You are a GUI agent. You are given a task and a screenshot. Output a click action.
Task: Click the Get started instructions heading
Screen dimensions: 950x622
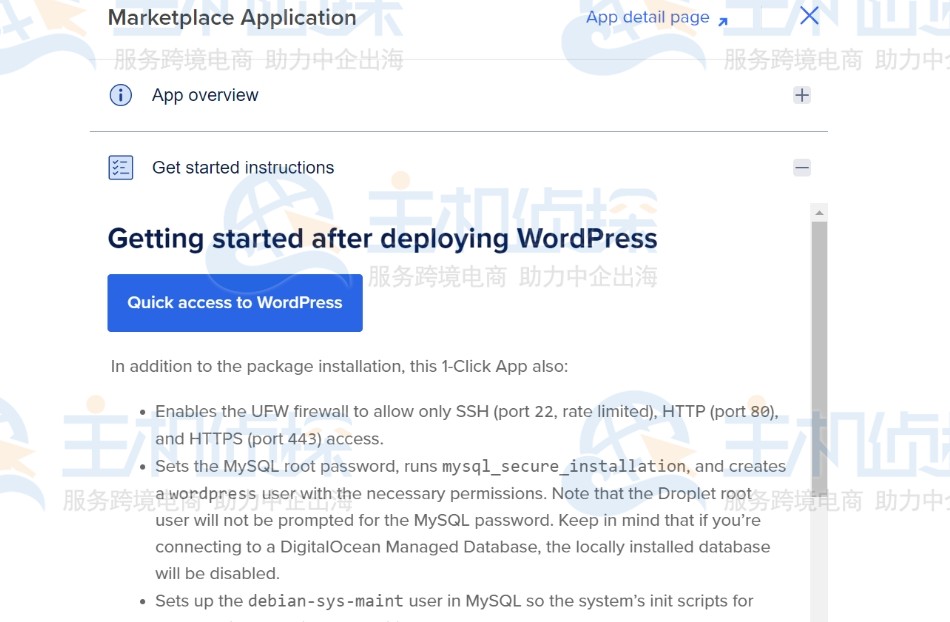243,168
